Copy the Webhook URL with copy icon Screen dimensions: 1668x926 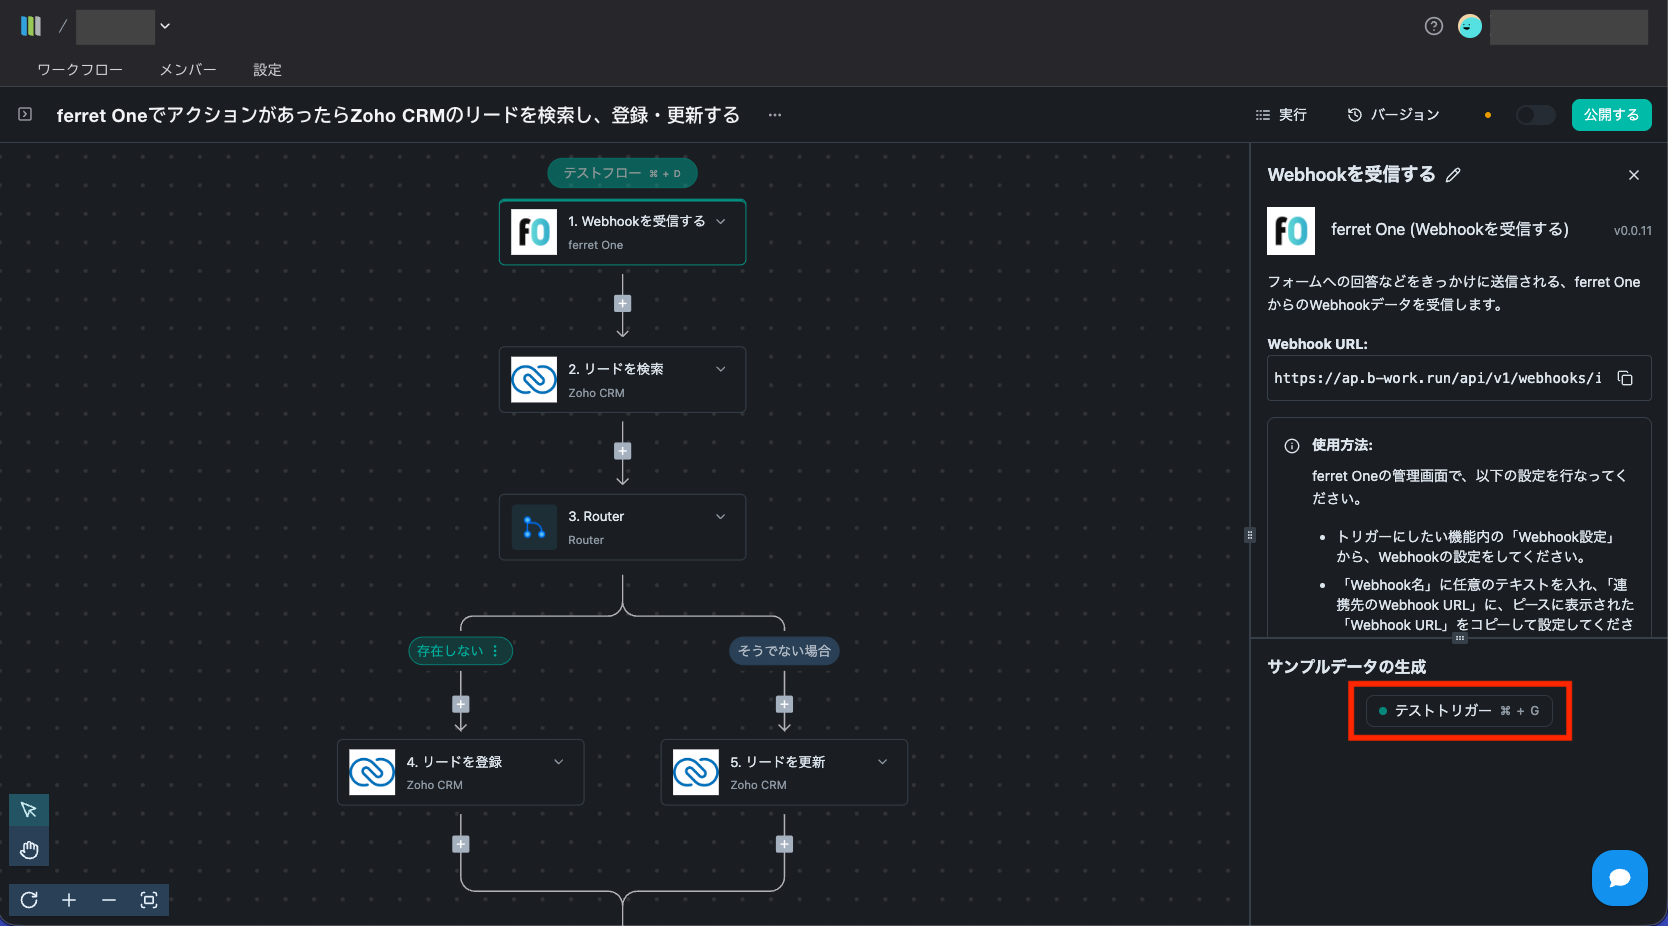(x=1625, y=378)
